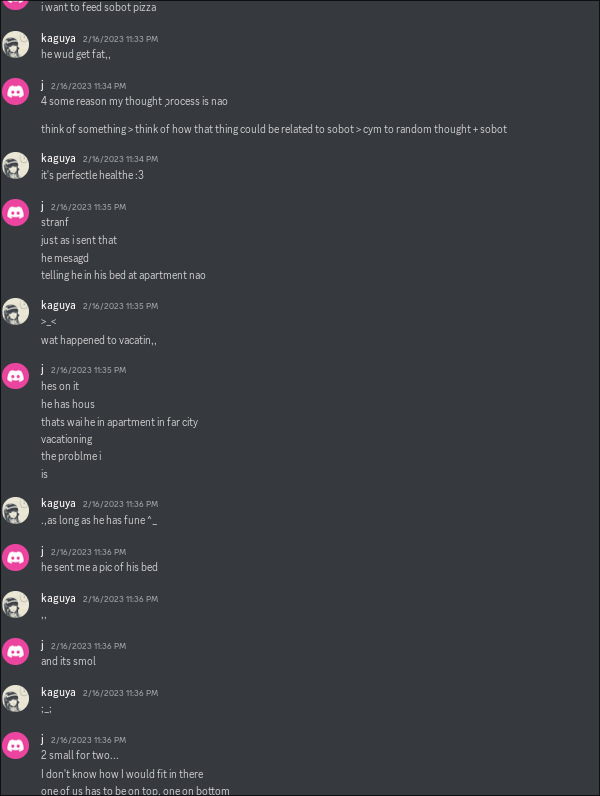Open kaguya's avatar by "as long as he has fune"
This screenshot has height=796, width=600.
(15, 510)
